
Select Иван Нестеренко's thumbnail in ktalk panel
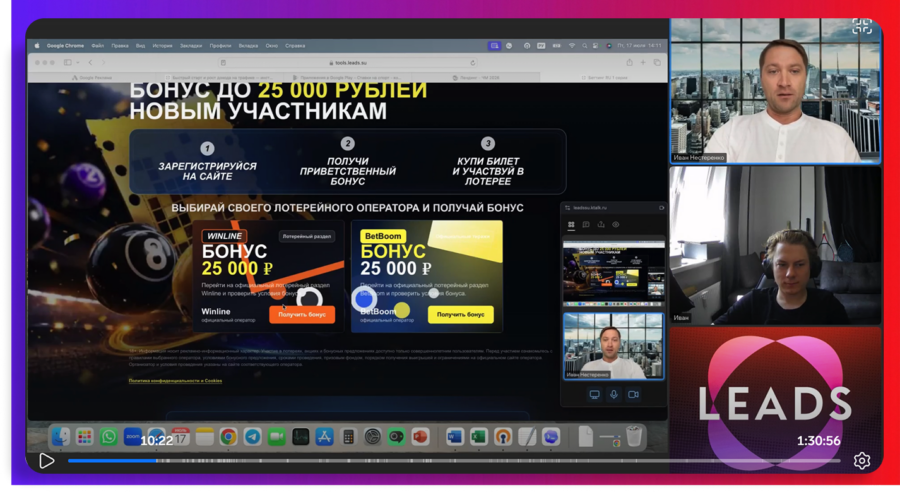point(614,346)
